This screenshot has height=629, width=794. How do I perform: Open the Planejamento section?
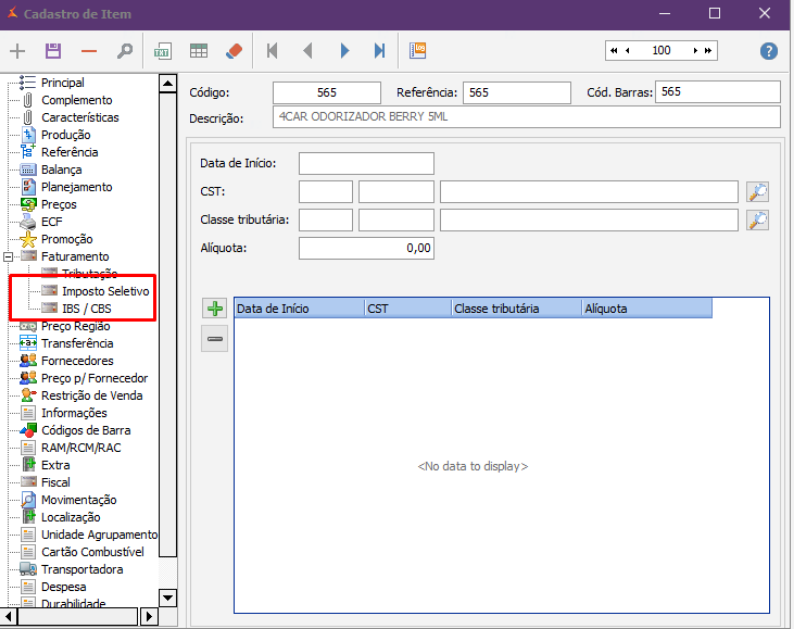click(x=77, y=187)
